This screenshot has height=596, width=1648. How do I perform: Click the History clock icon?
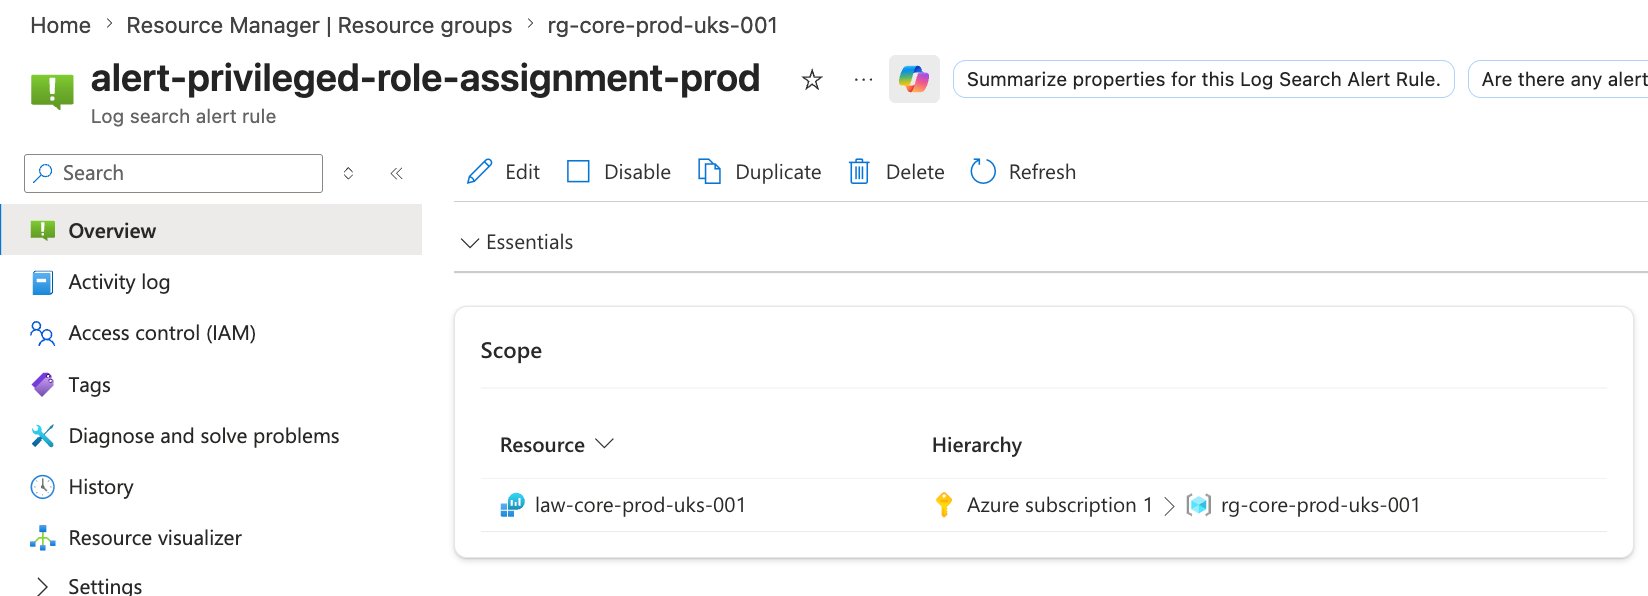point(43,487)
